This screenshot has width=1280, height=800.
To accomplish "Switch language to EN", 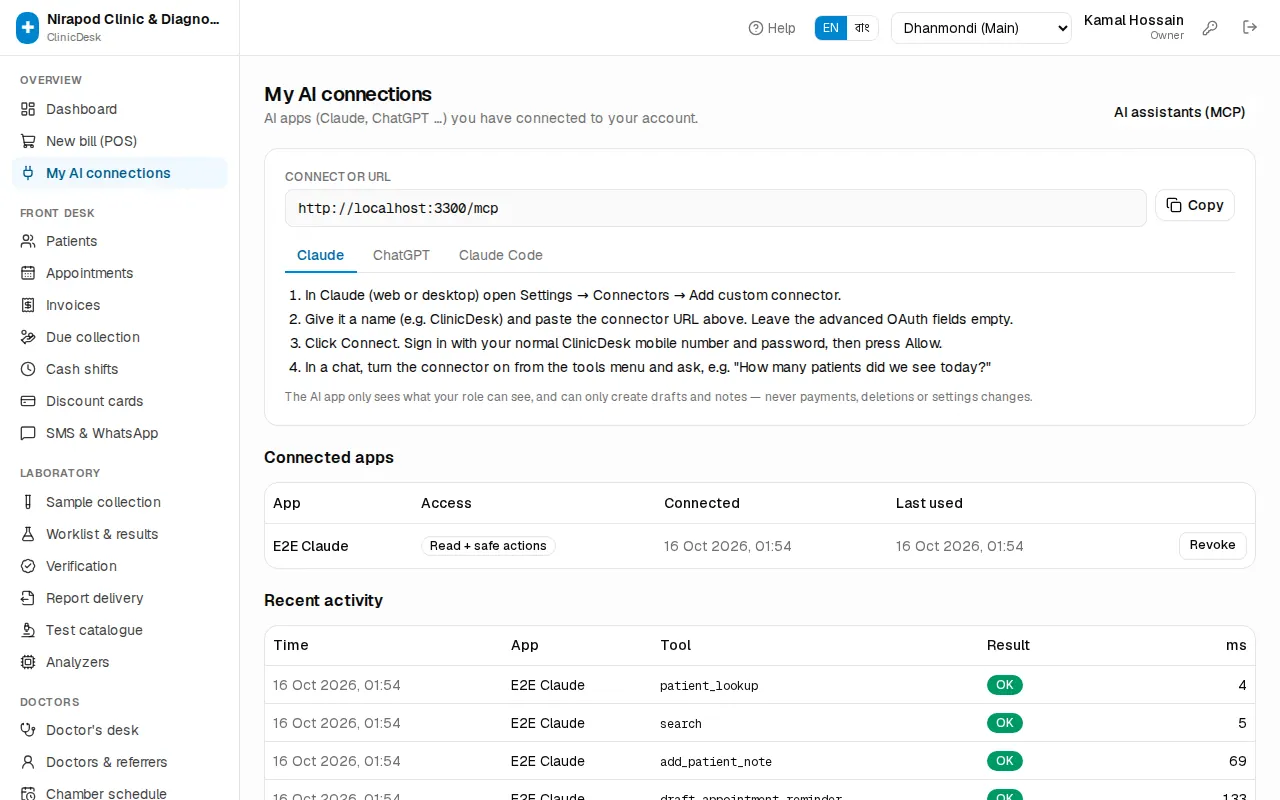I will (831, 28).
